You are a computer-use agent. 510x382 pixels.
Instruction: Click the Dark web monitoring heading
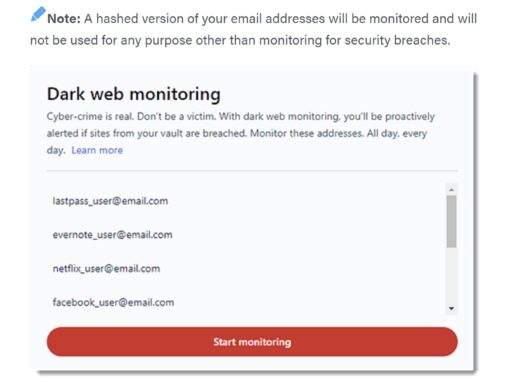tap(134, 94)
